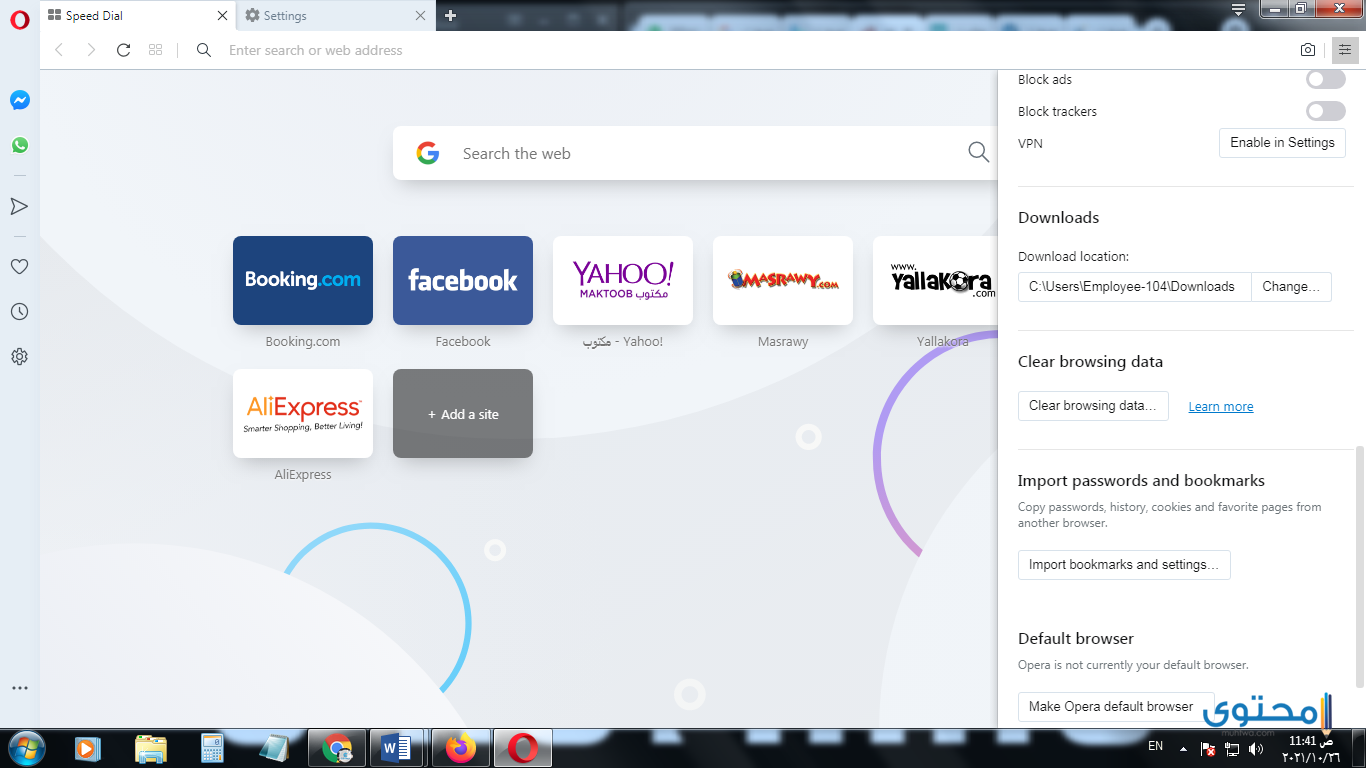Open Firefox from taskbar
Viewport: 1366px width, 768px height.
point(459,748)
